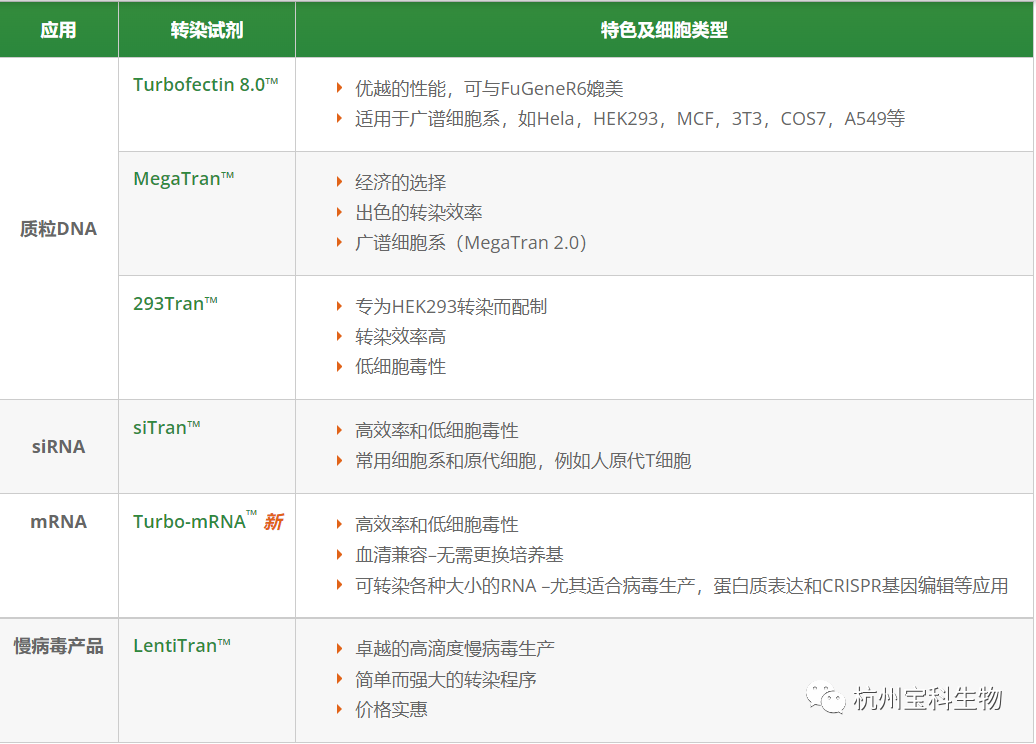The height and width of the screenshot is (744, 1036).
Task: Click text 广谱细胞系（MegaTran 2.0）
Action: [x=470, y=243]
